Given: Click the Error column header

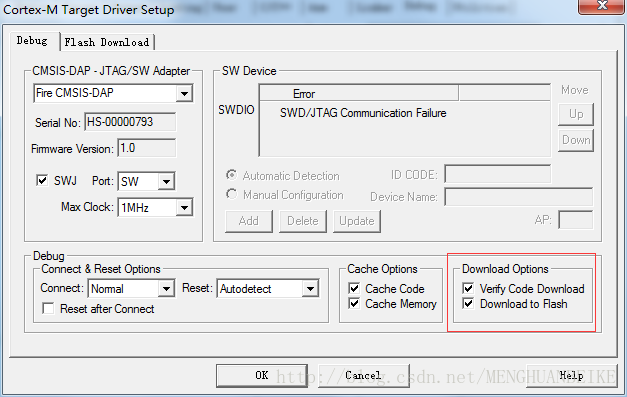Looking at the screenshot, I should pyautogui.click(x=359, y=94).
